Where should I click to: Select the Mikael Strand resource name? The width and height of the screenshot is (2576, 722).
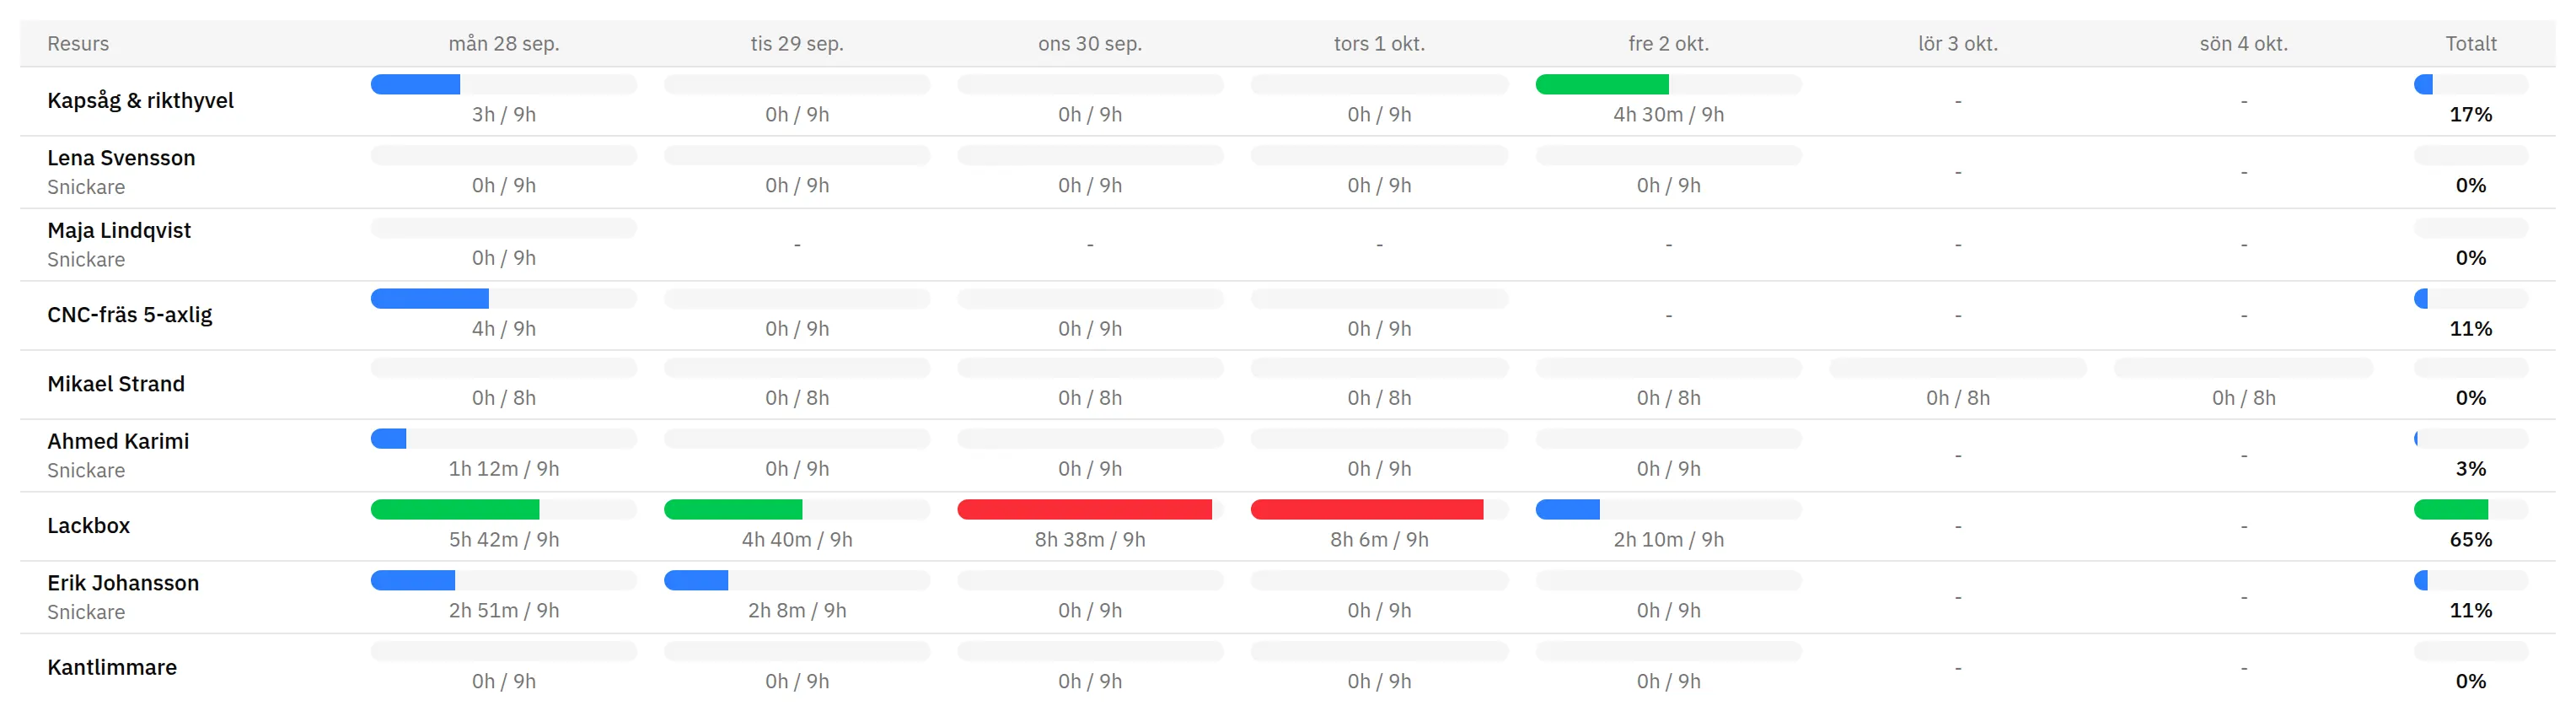116,384
